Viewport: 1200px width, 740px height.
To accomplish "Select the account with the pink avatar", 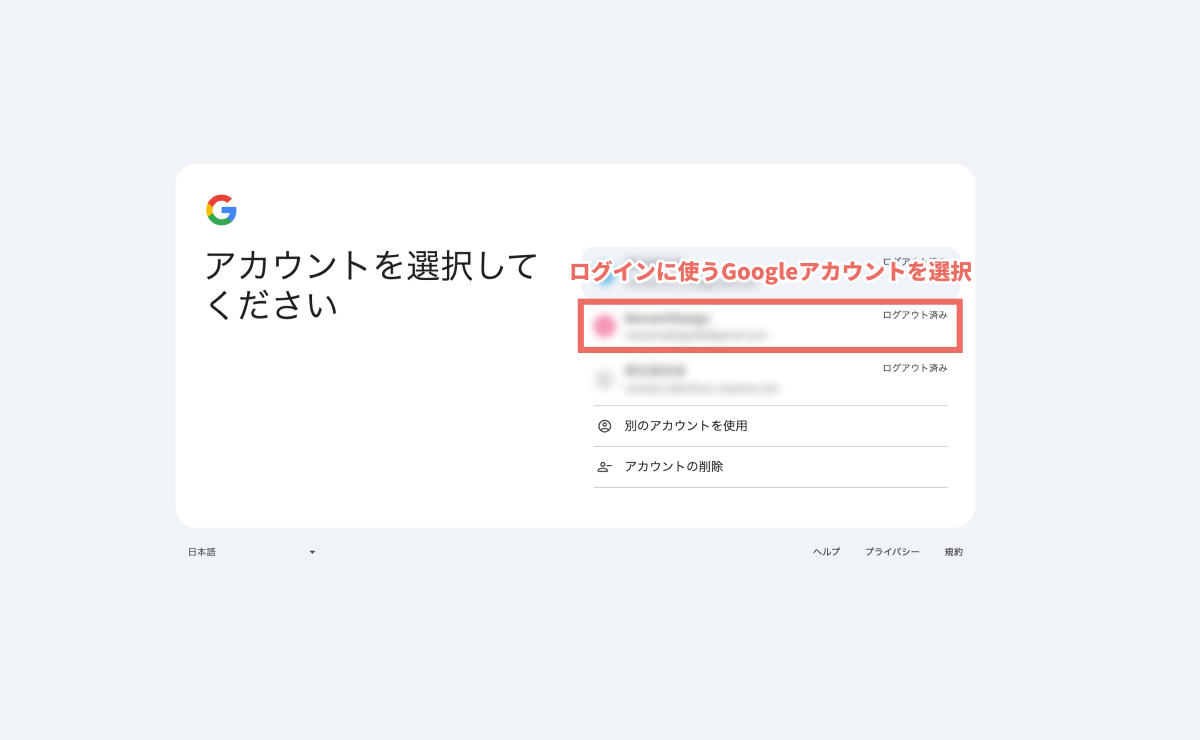I will pyautogui.click(x=770, y=325).
